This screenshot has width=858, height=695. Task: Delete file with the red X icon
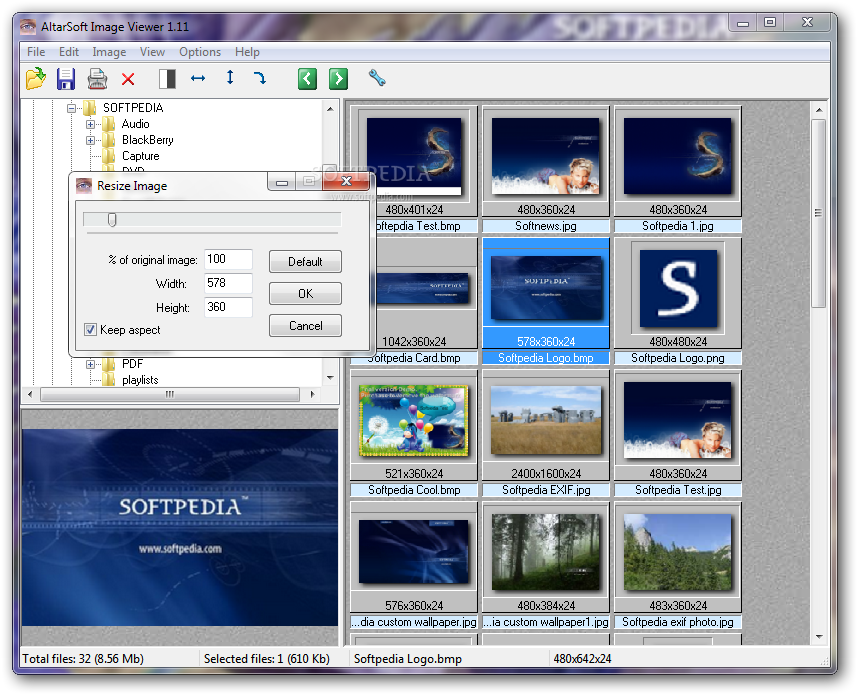(x=129, y=79)
